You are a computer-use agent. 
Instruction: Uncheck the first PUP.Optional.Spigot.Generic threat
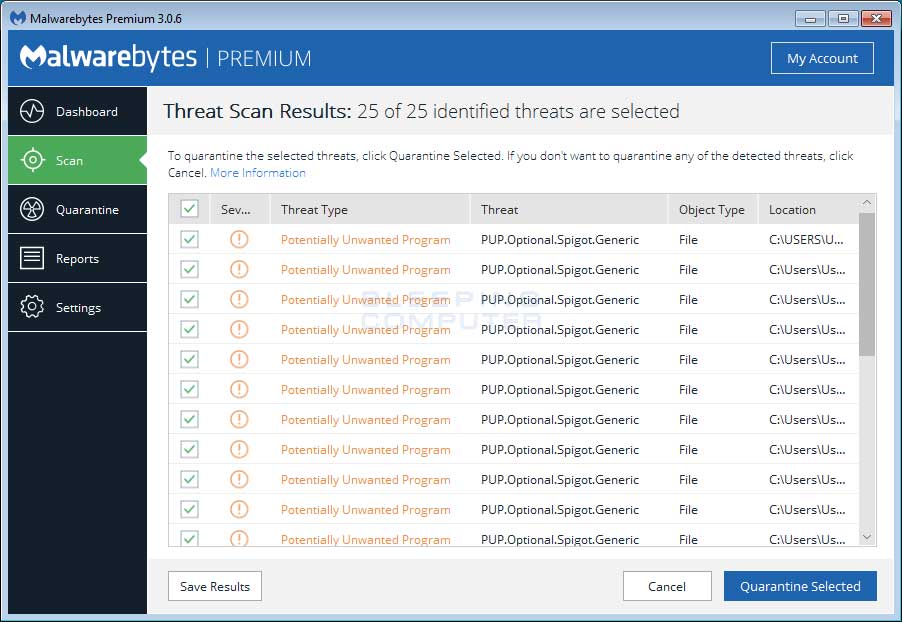click(190, 239)
